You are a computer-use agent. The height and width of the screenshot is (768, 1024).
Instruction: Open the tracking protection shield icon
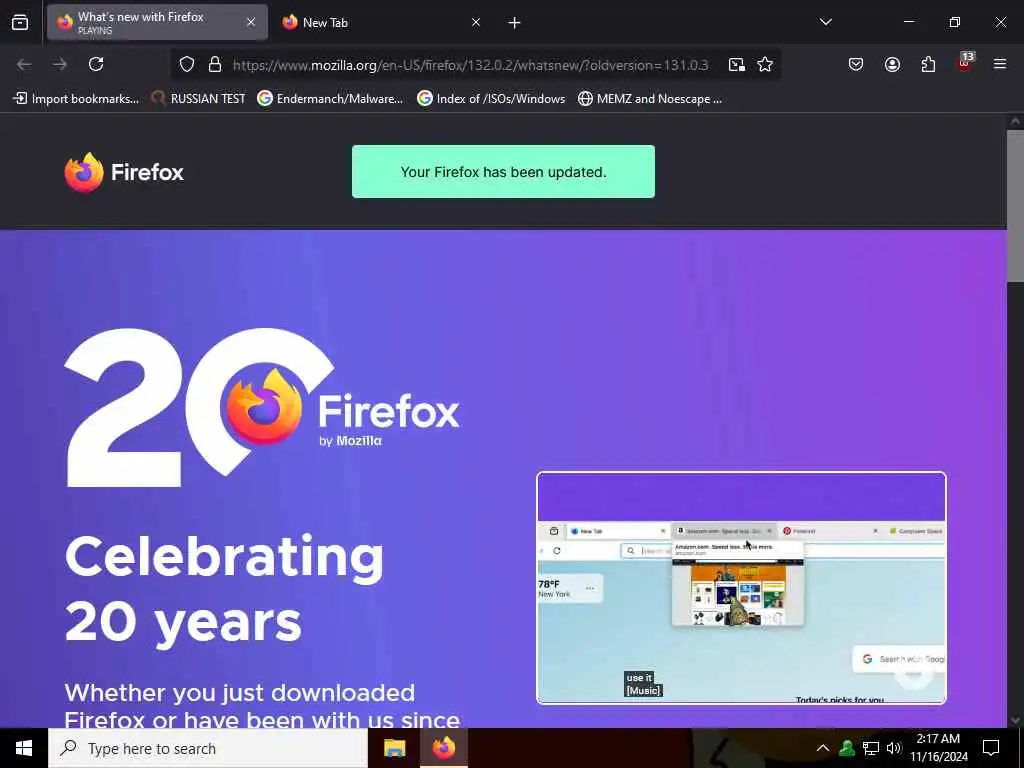[187, 65]
